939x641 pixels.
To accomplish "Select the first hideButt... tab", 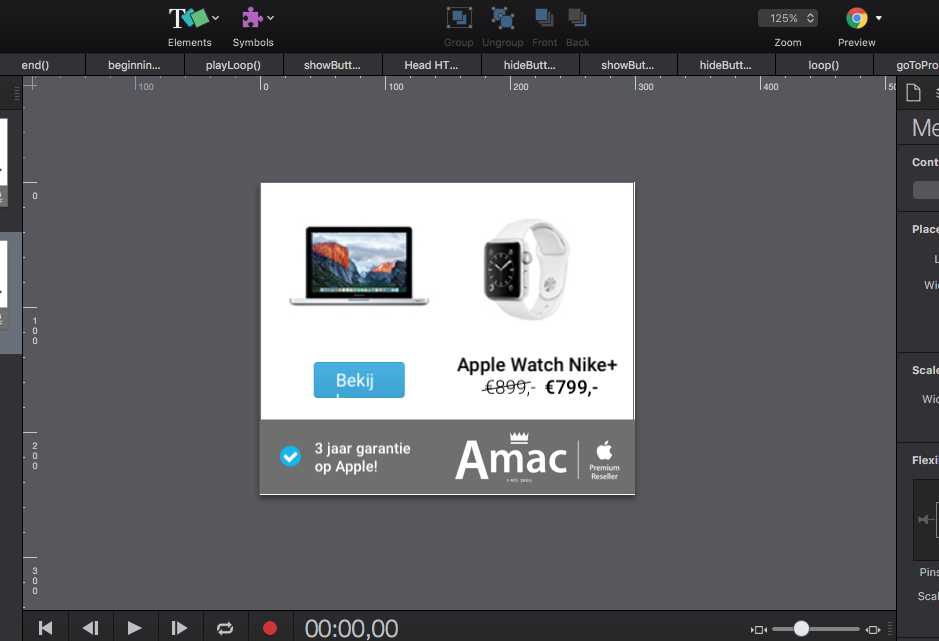I will point(529,65).
